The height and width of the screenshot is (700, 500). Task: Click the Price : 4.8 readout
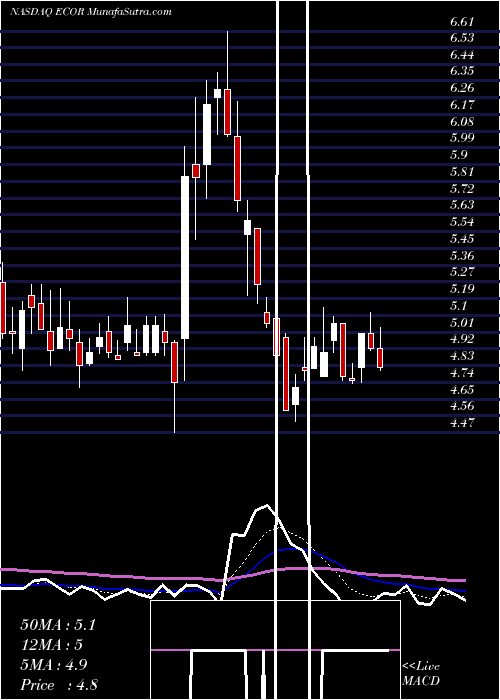click(59, 685)
